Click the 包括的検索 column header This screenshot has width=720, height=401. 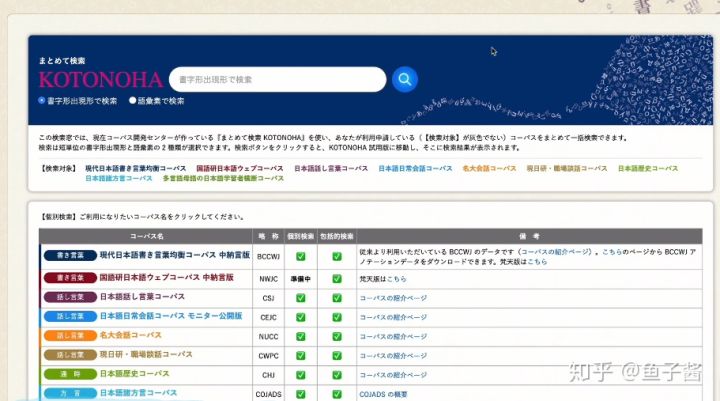click(337, 236)
